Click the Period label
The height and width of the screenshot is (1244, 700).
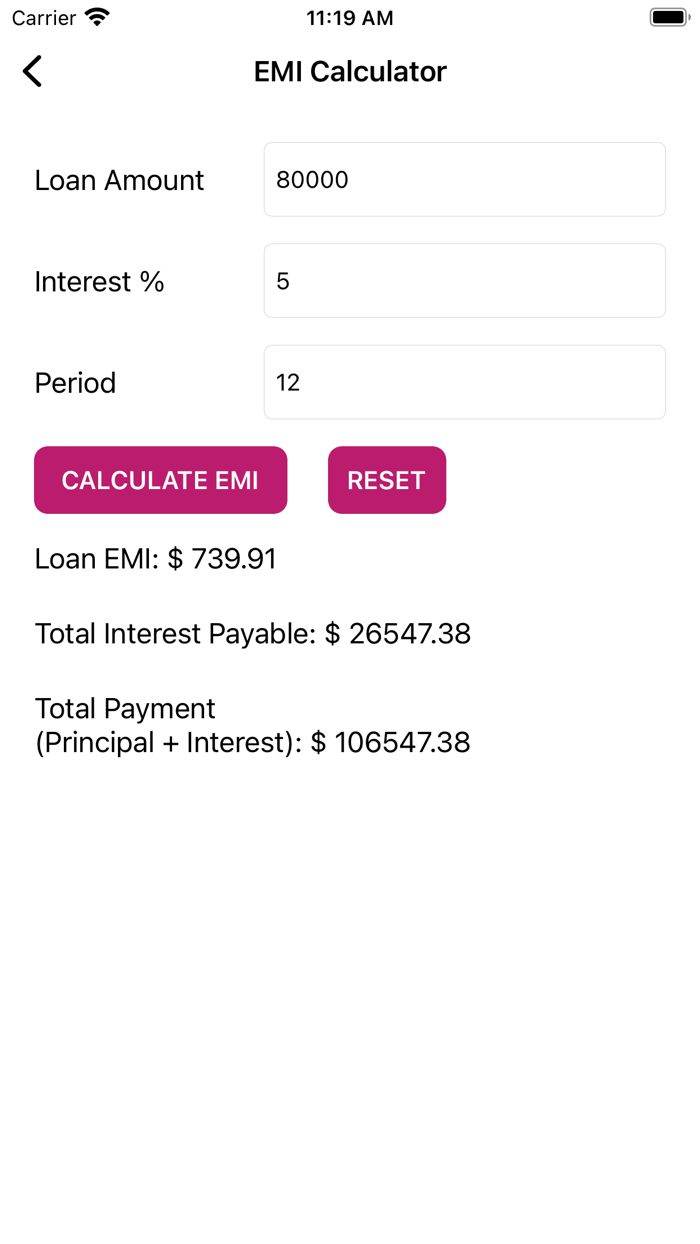pos(75,383)
